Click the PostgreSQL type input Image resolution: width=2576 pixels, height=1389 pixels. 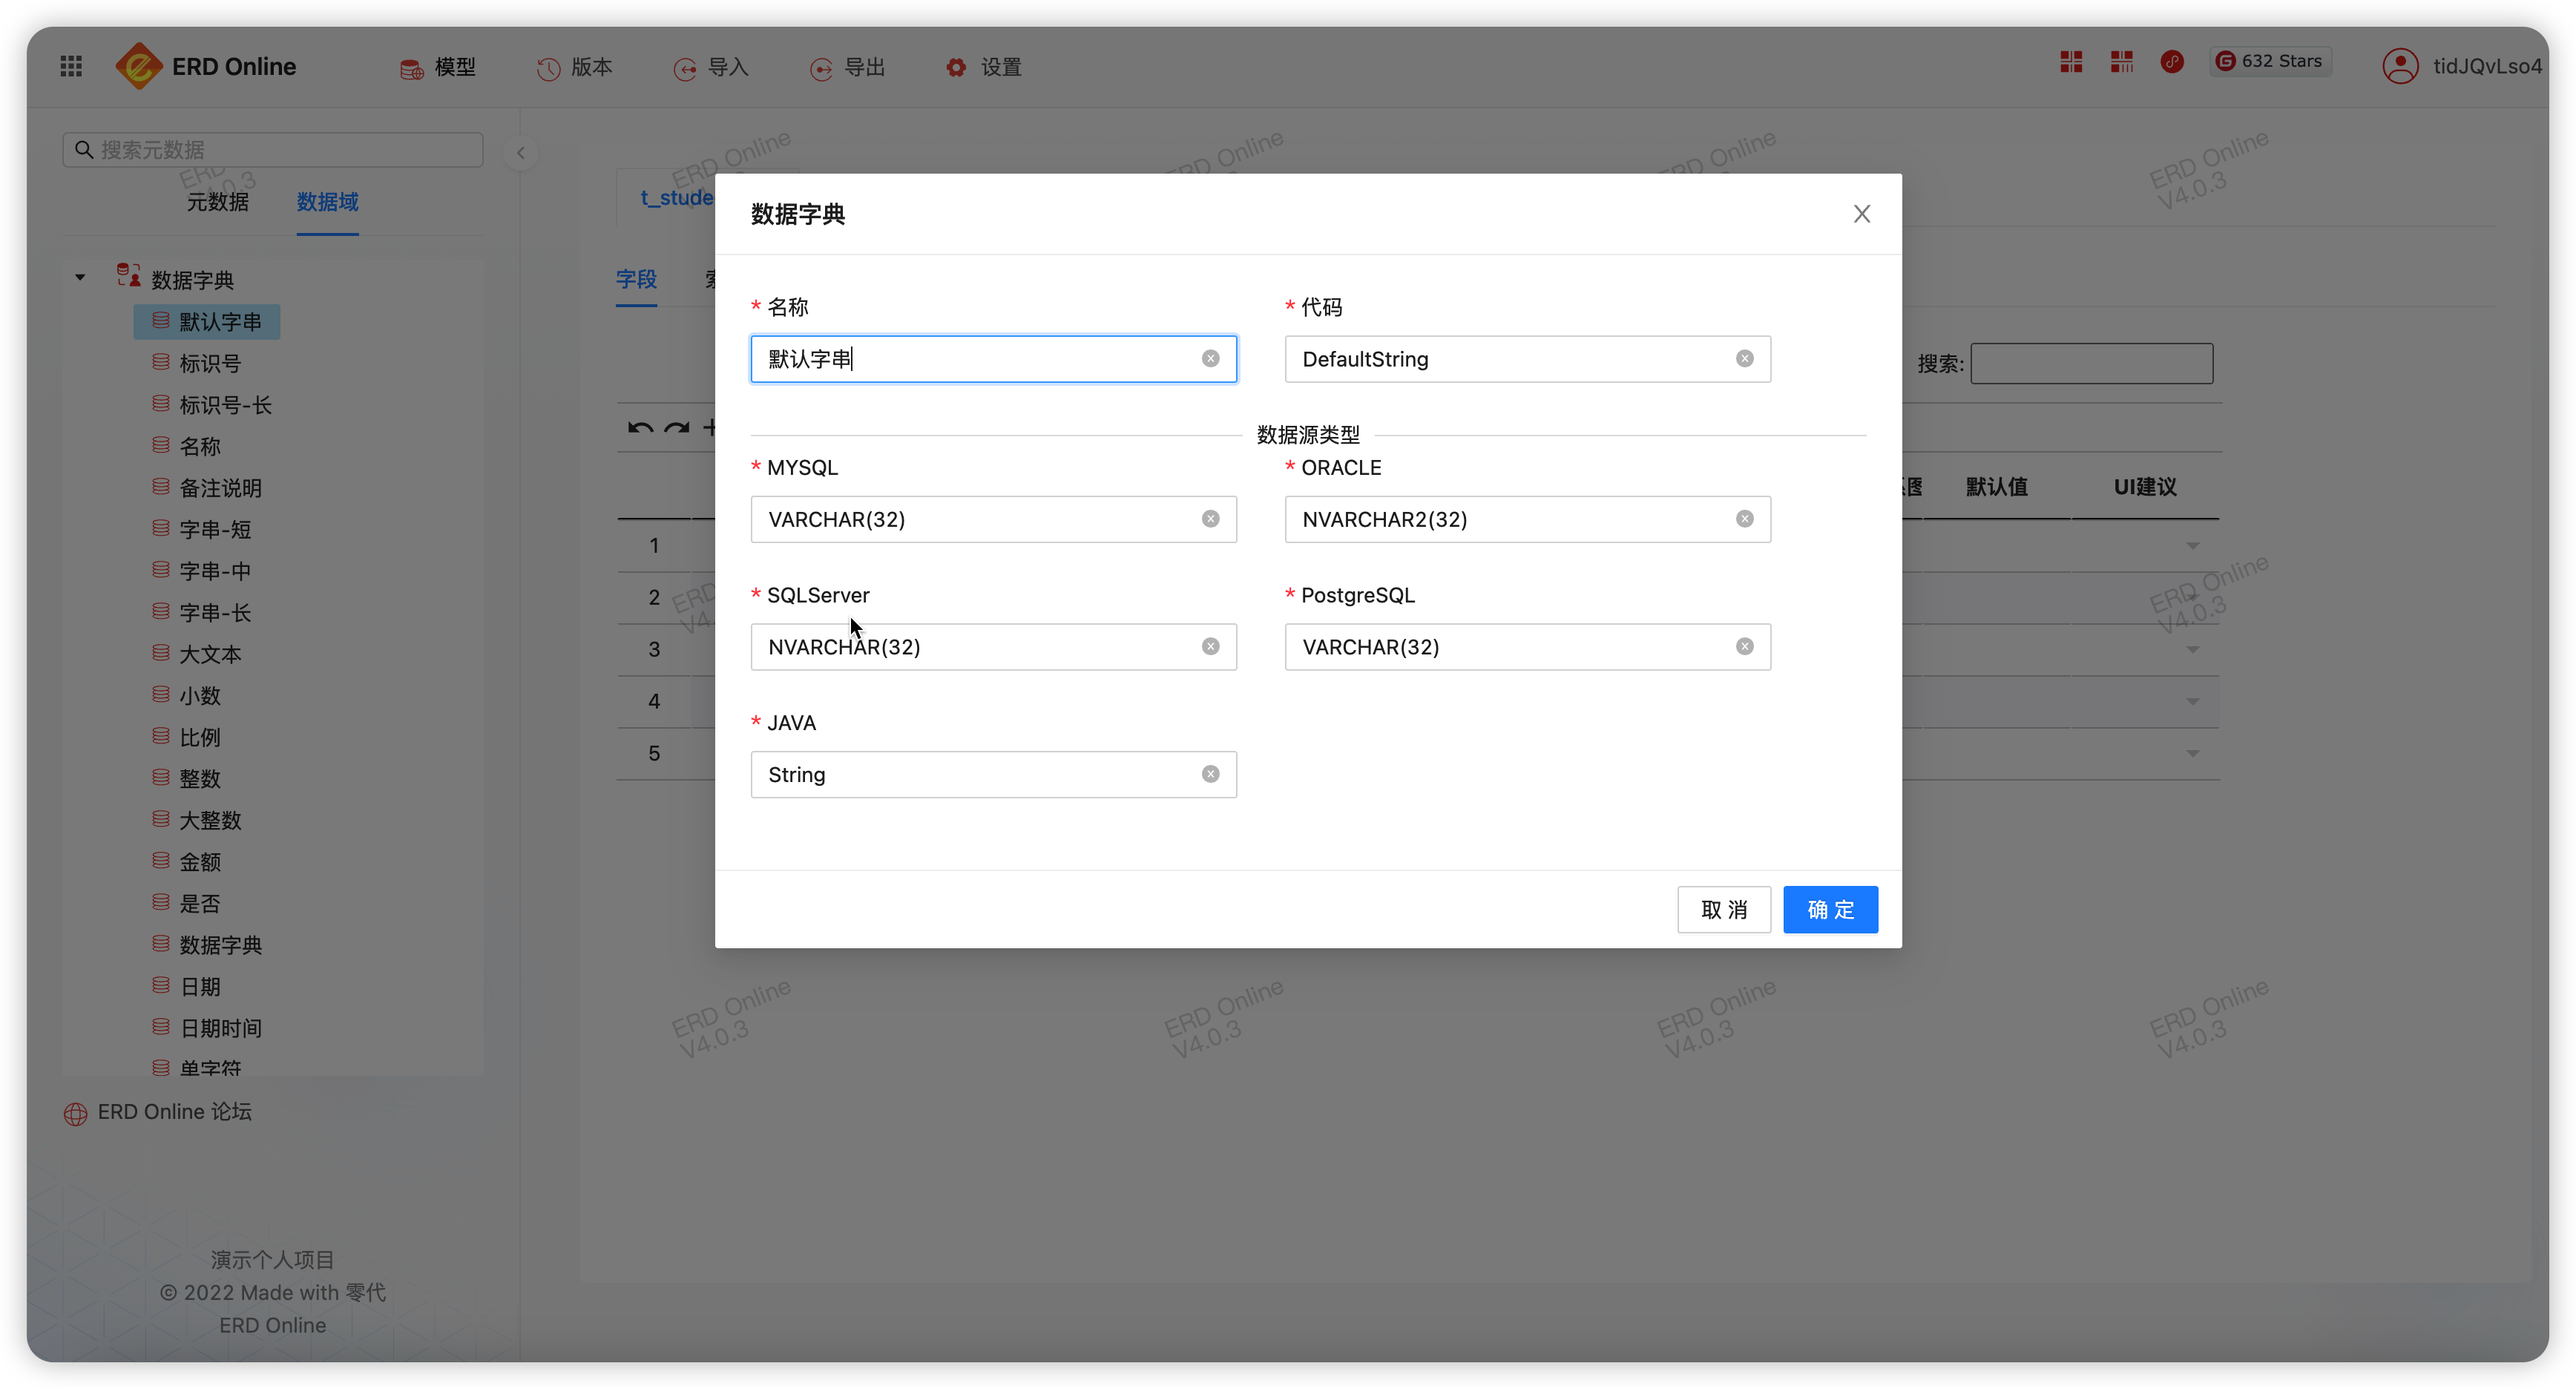click(1527, 647)
